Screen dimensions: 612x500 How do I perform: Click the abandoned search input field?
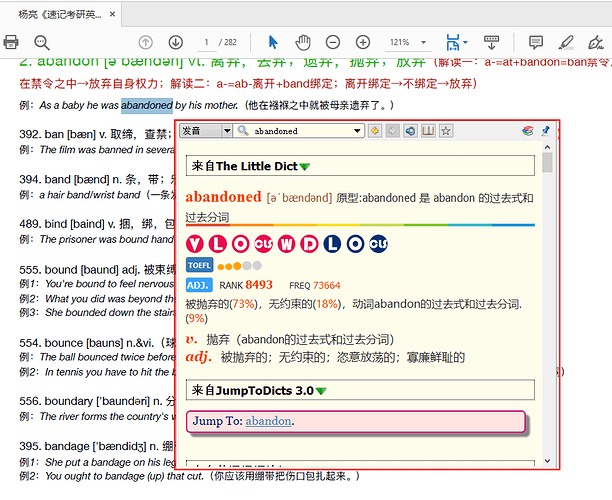click(301, 131)
